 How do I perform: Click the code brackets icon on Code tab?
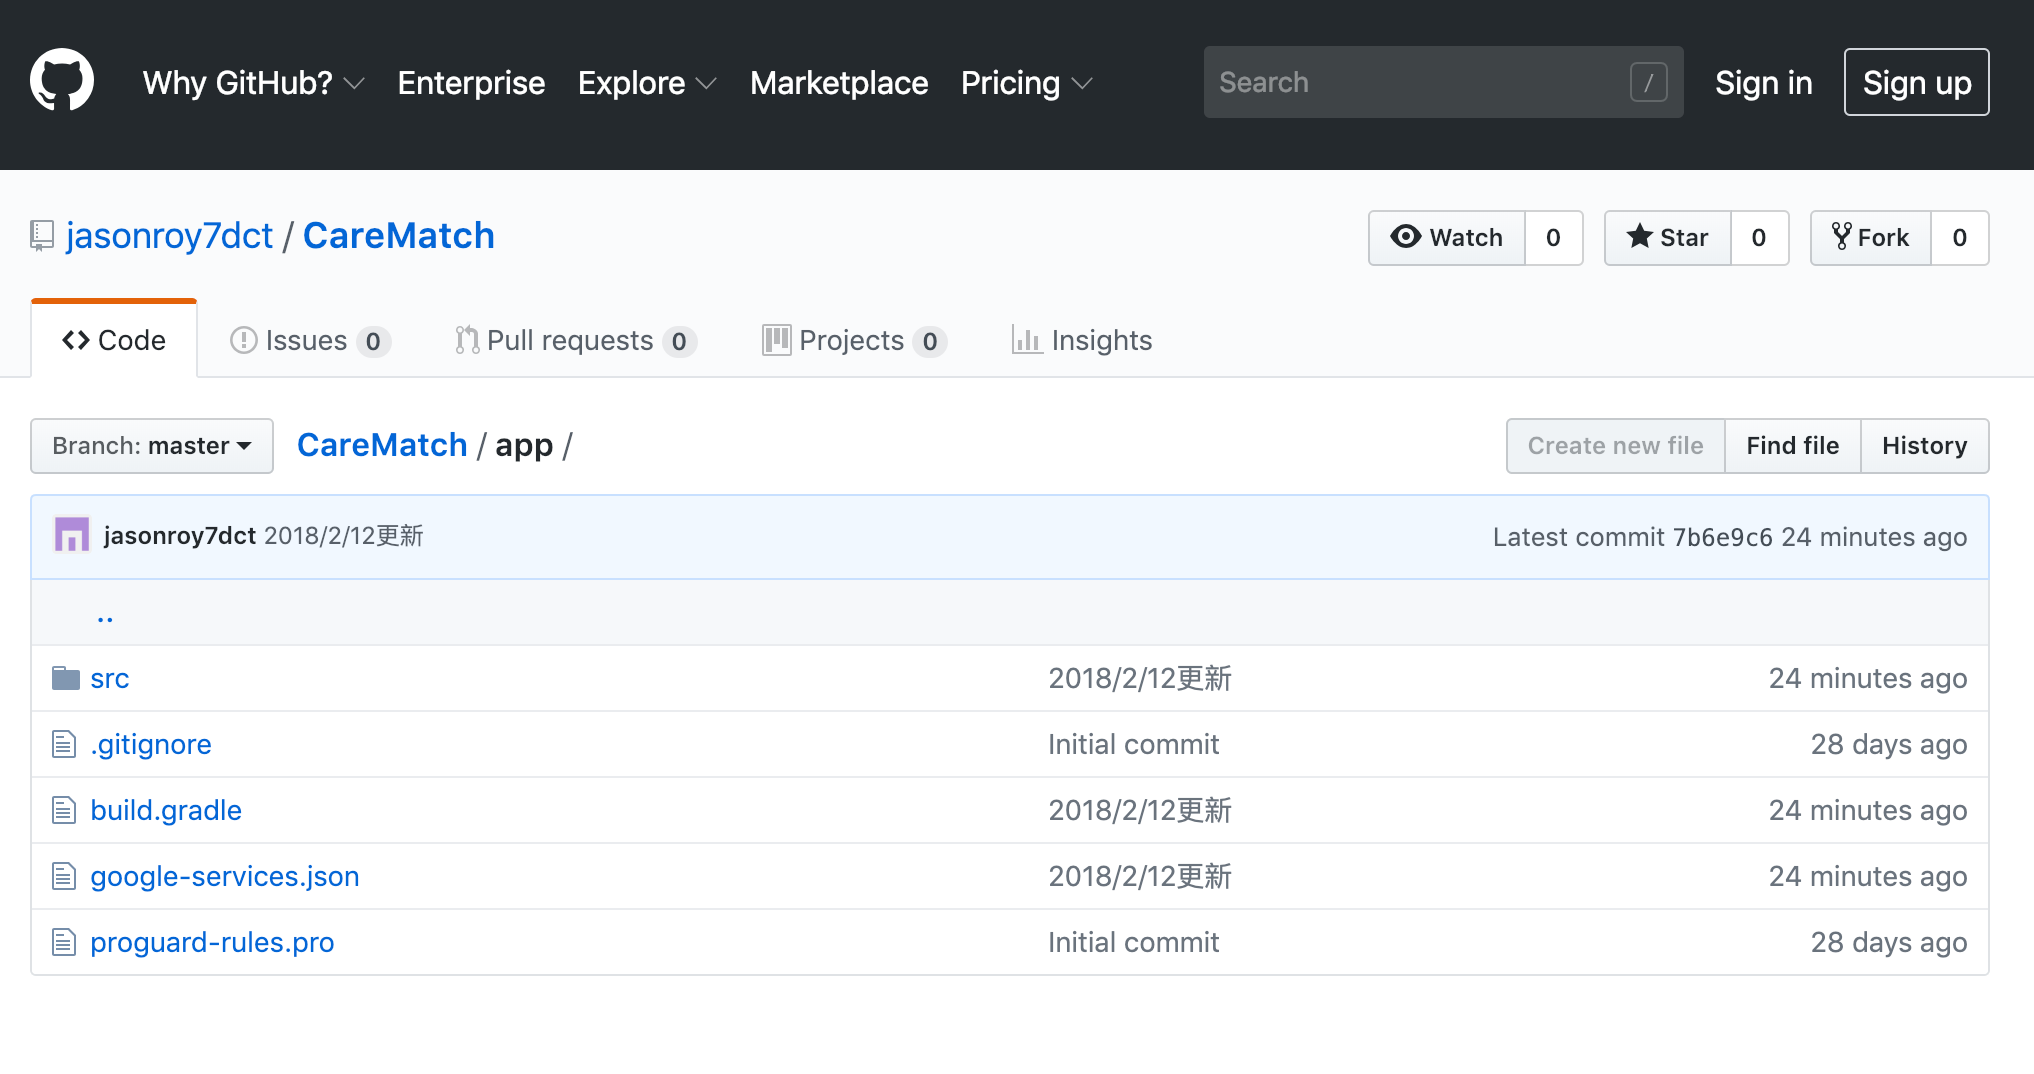(77, 340)
